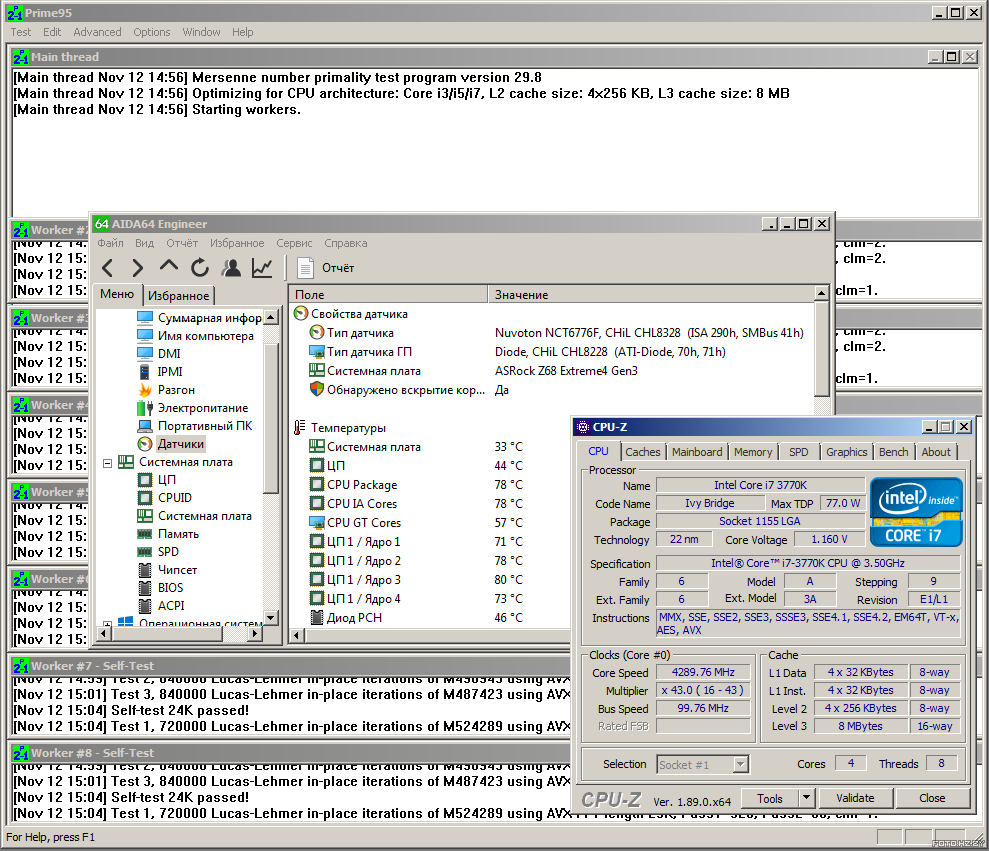
Task: Select SPD tree item in AIDA64
Action: pos(158,551)
